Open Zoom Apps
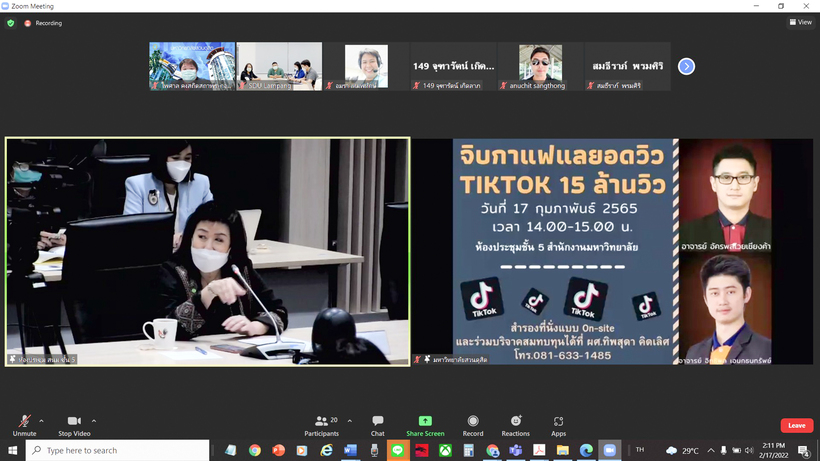820x461 pixels. pyautogui.click(x=559, y=425)
